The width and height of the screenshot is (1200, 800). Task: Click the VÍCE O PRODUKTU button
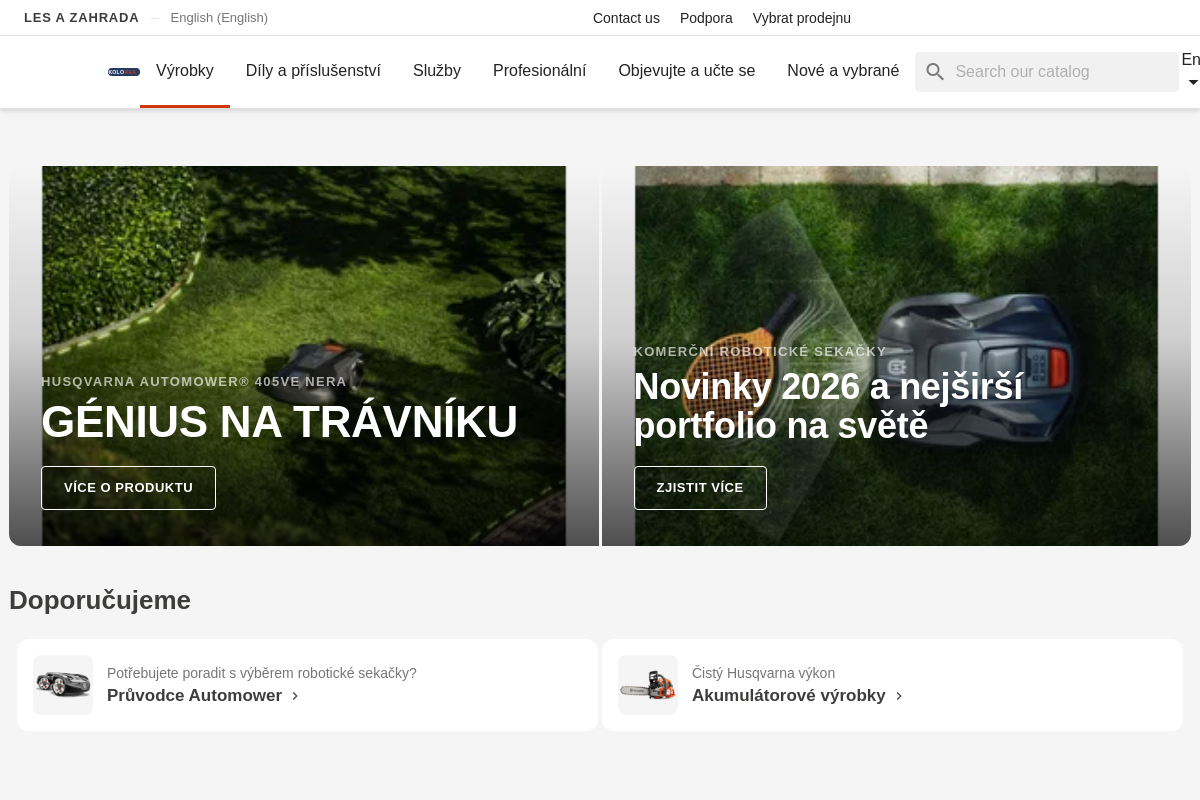[128, 488]
